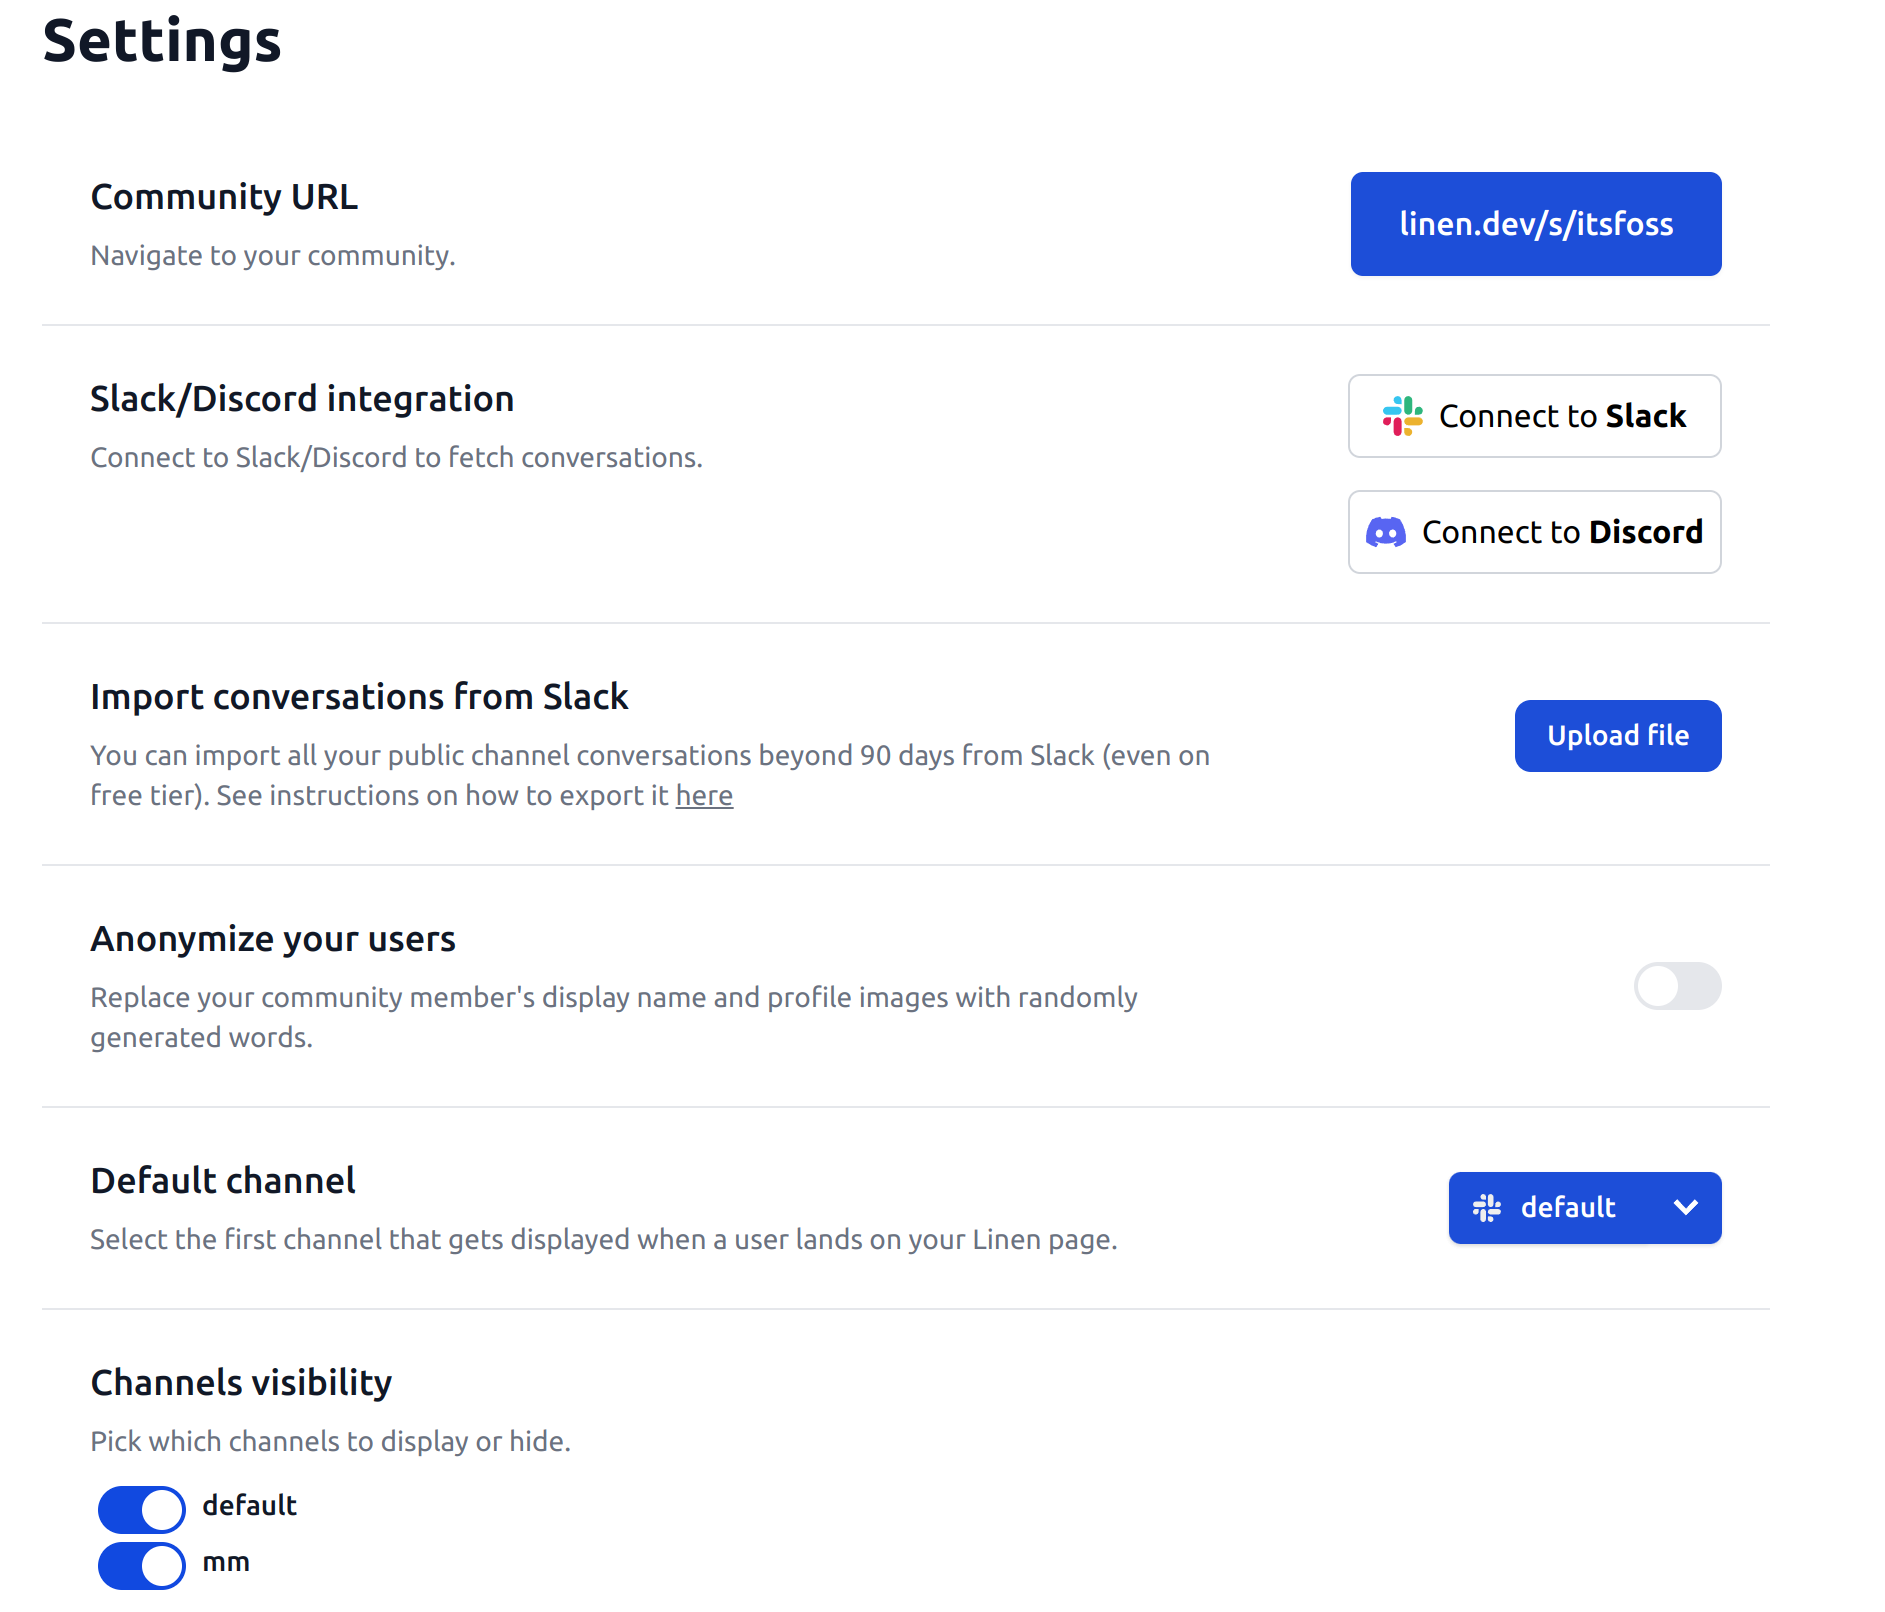The image size is (1885, 1612).
Task: Click the channel icon in default dropdown
Action: [1487, 1208]
